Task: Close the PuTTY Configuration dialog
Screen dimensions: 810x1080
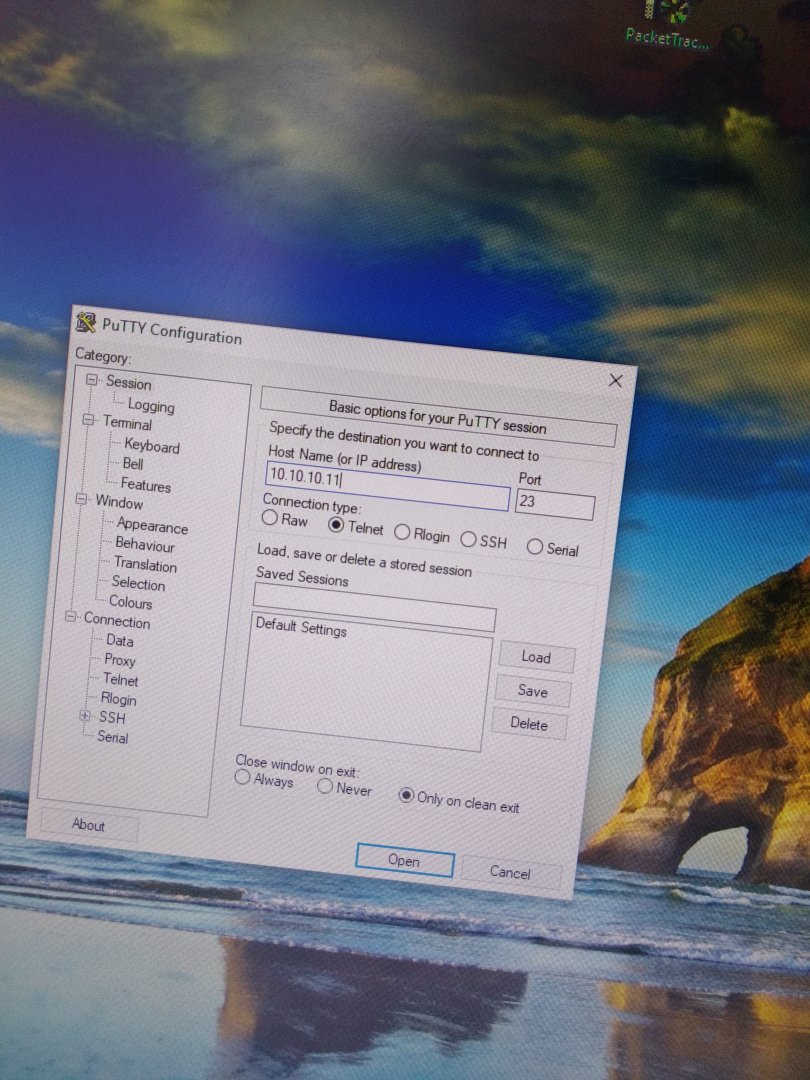Action: pyautogui.click(x=616, y=380)
